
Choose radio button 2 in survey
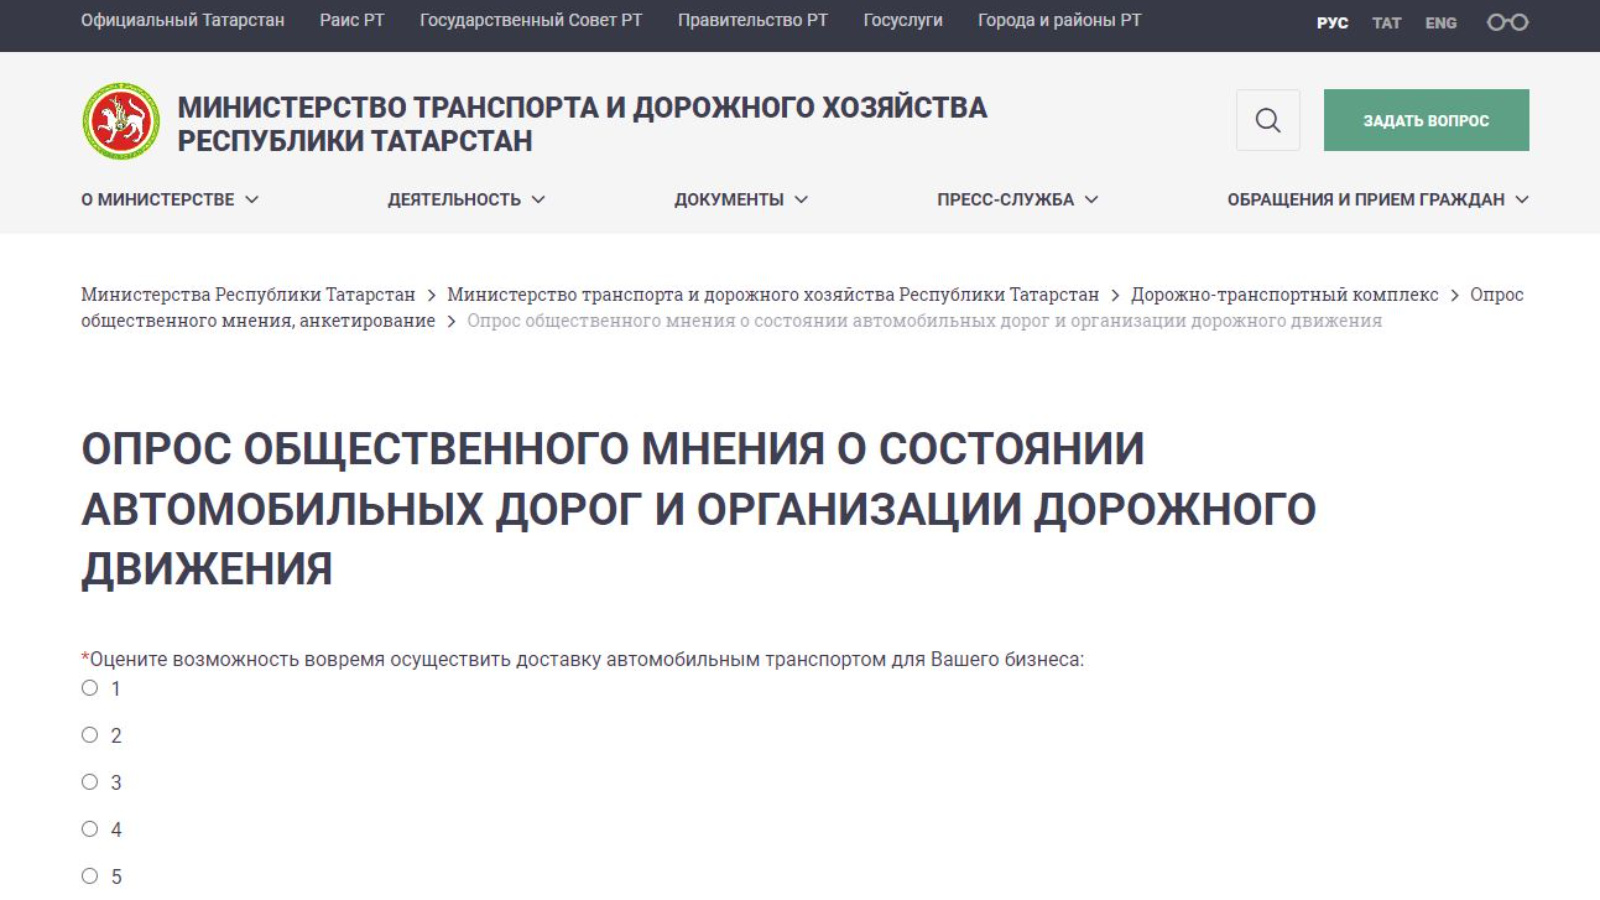pyautogui.click(x=90, y=735)
